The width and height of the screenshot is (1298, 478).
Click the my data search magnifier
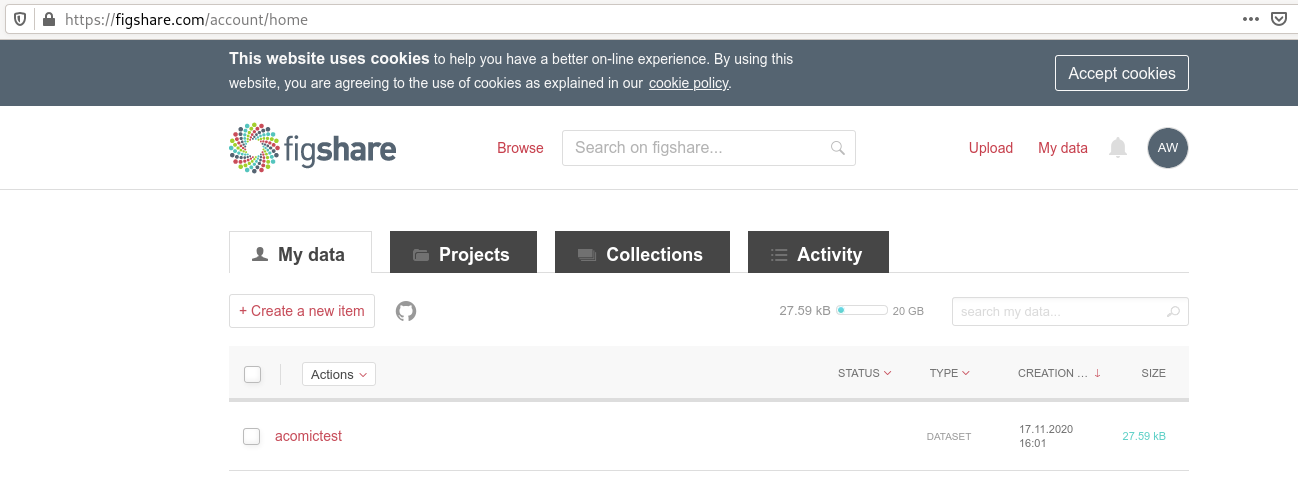1174,312
